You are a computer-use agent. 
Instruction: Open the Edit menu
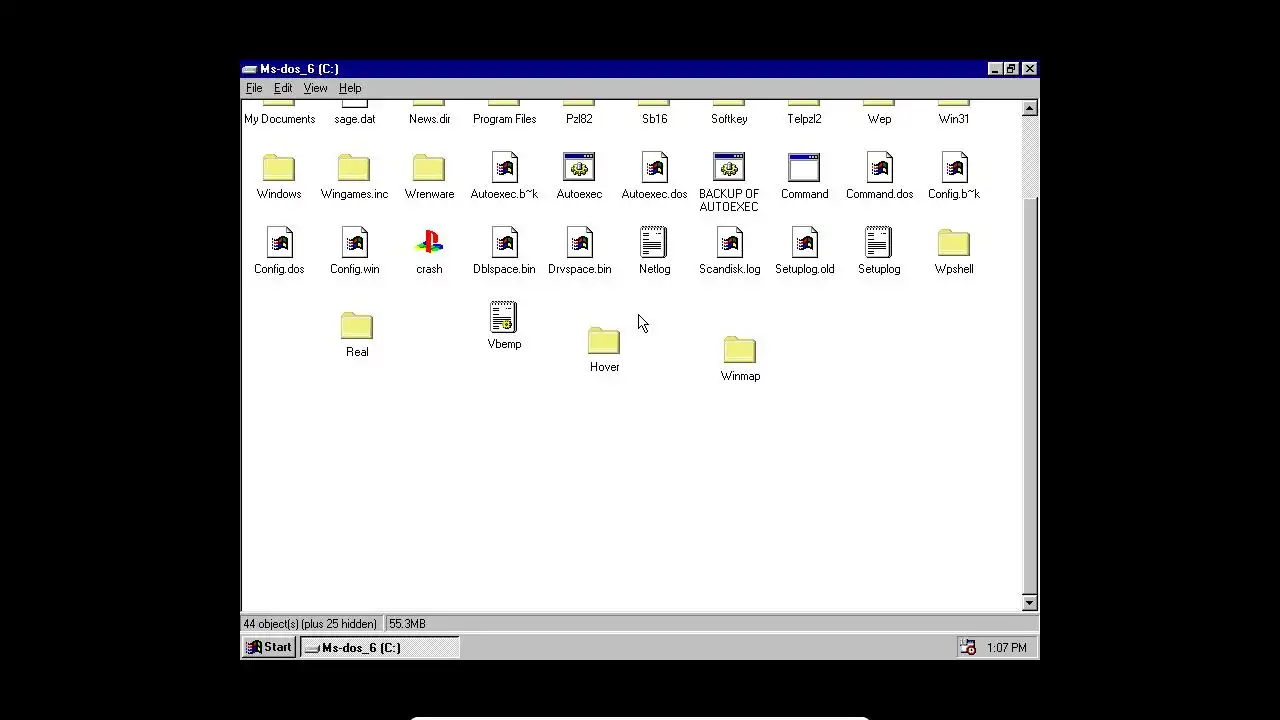tap(283, 88)
